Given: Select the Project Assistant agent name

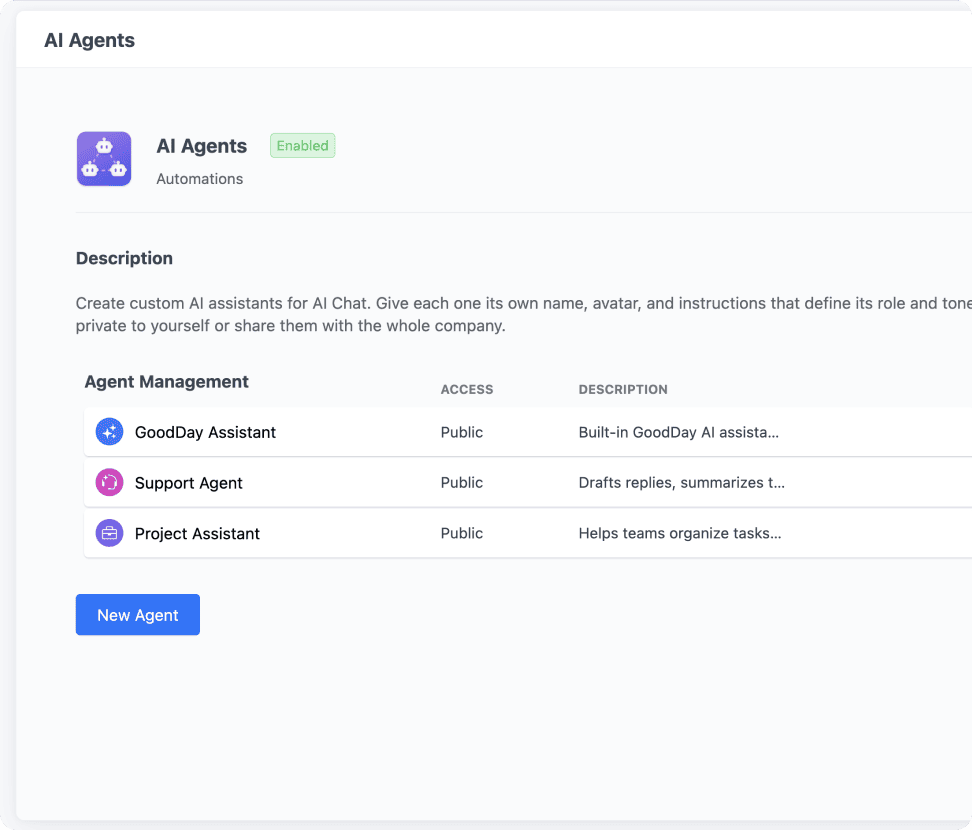Looking at the screenshot, I should [x=197, y=534].
